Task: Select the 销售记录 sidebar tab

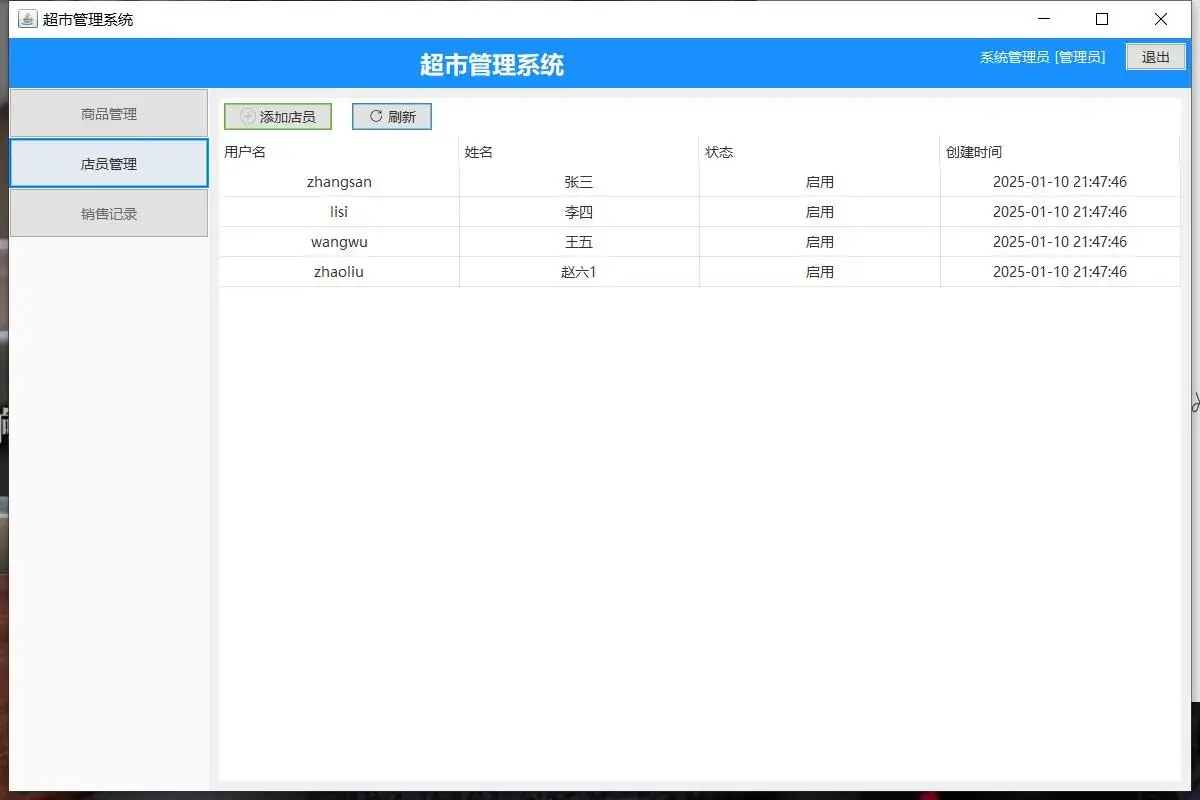Action: (108, 213)
